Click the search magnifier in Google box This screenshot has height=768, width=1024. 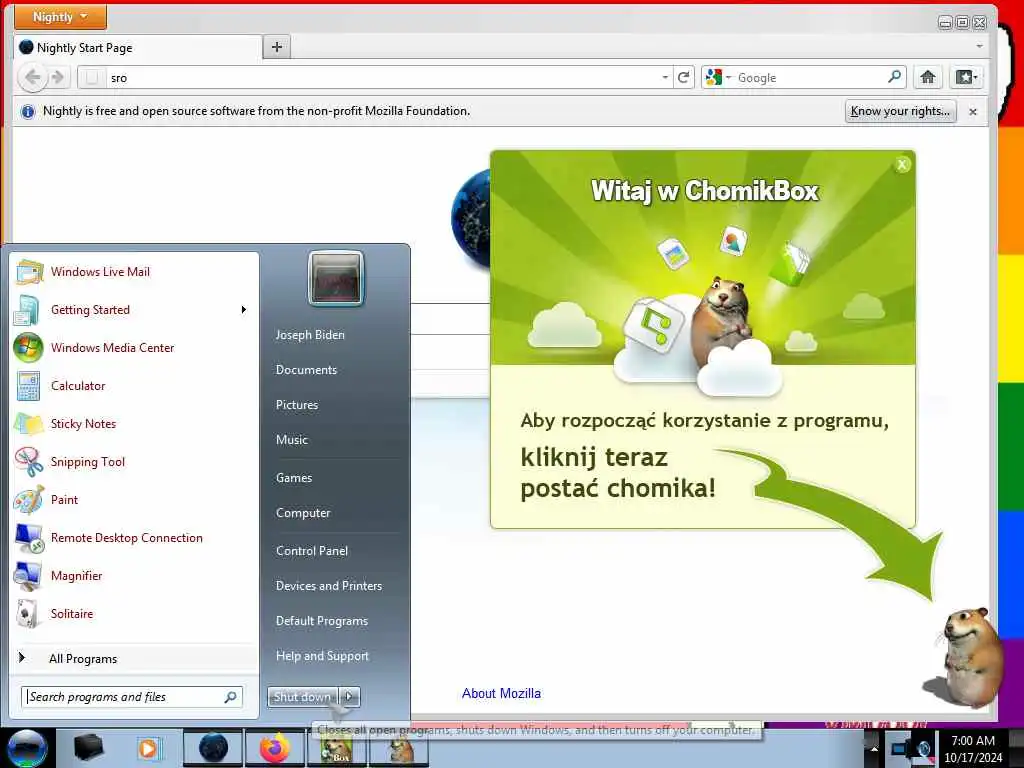coord(894,77)
